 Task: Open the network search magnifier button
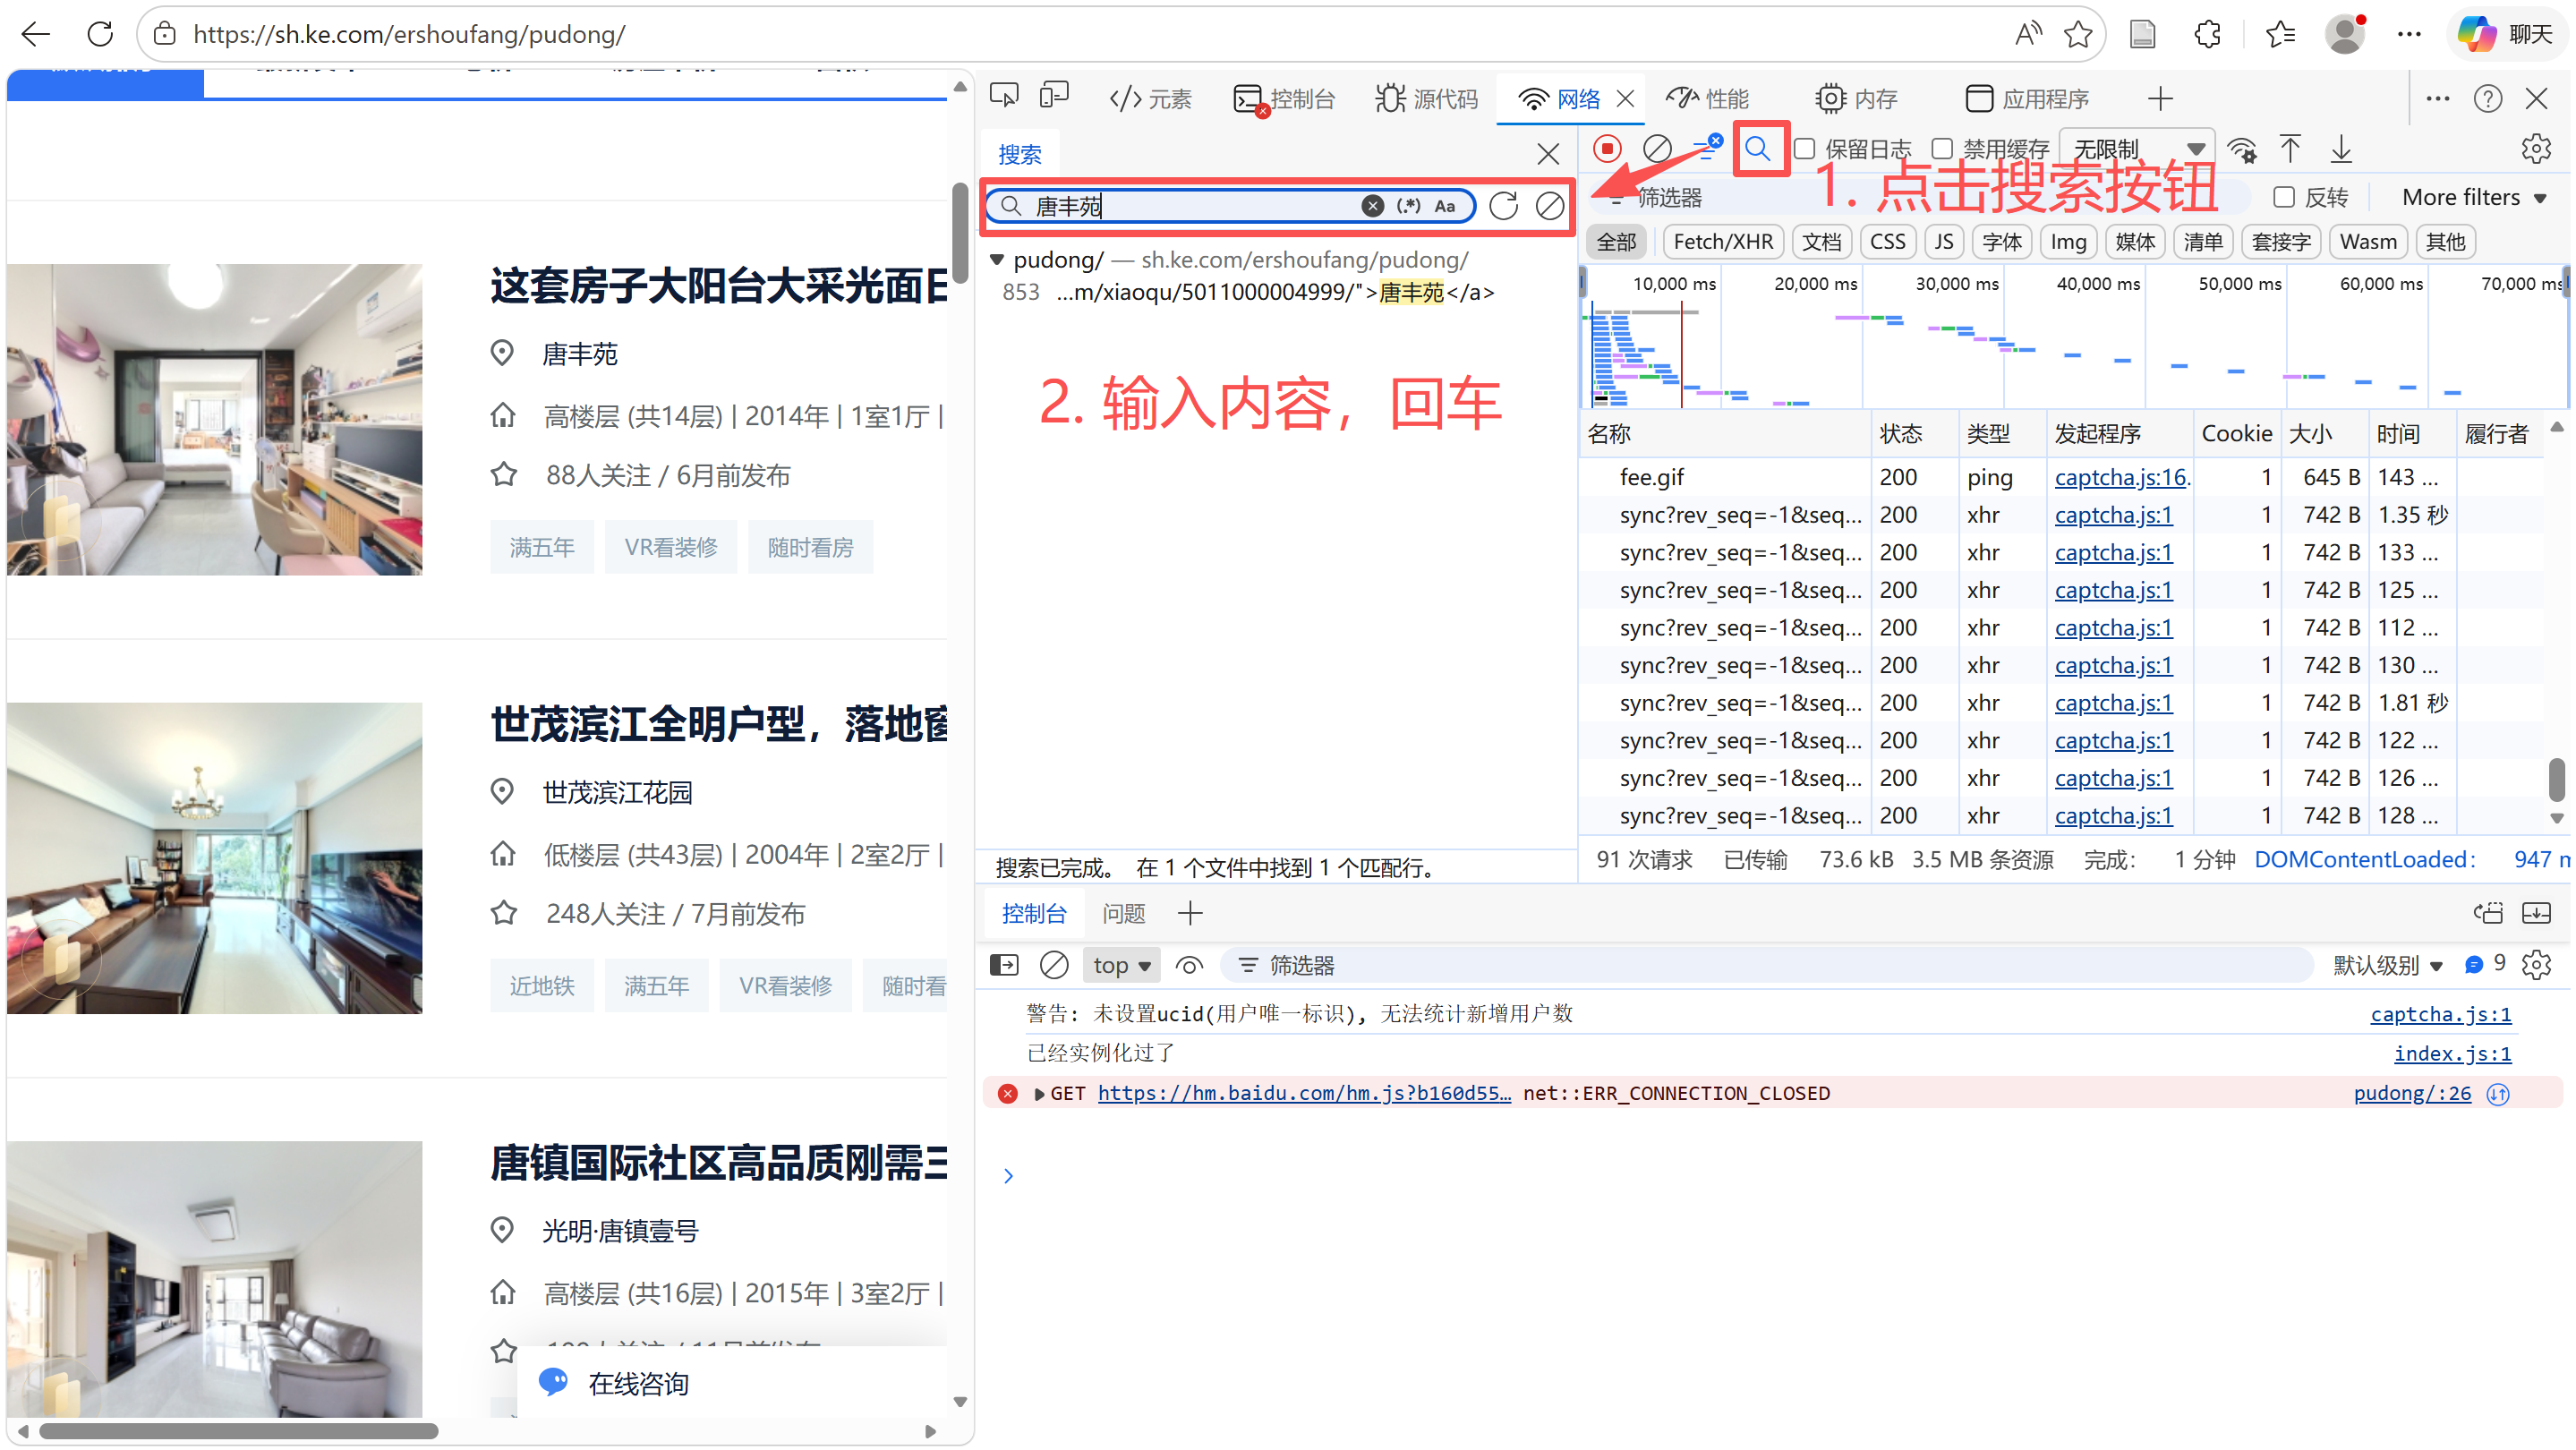click(x=1758, y=149)
